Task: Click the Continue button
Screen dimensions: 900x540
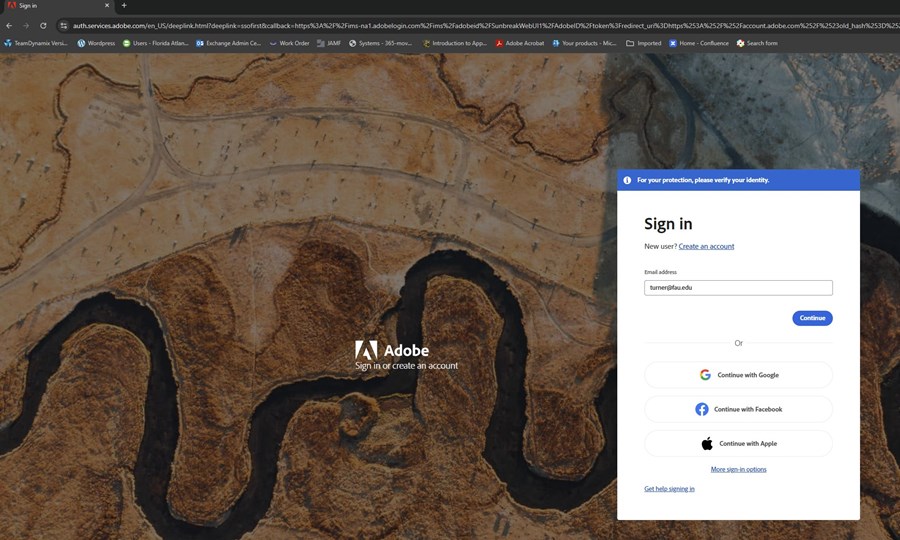Action: [812, 318]
